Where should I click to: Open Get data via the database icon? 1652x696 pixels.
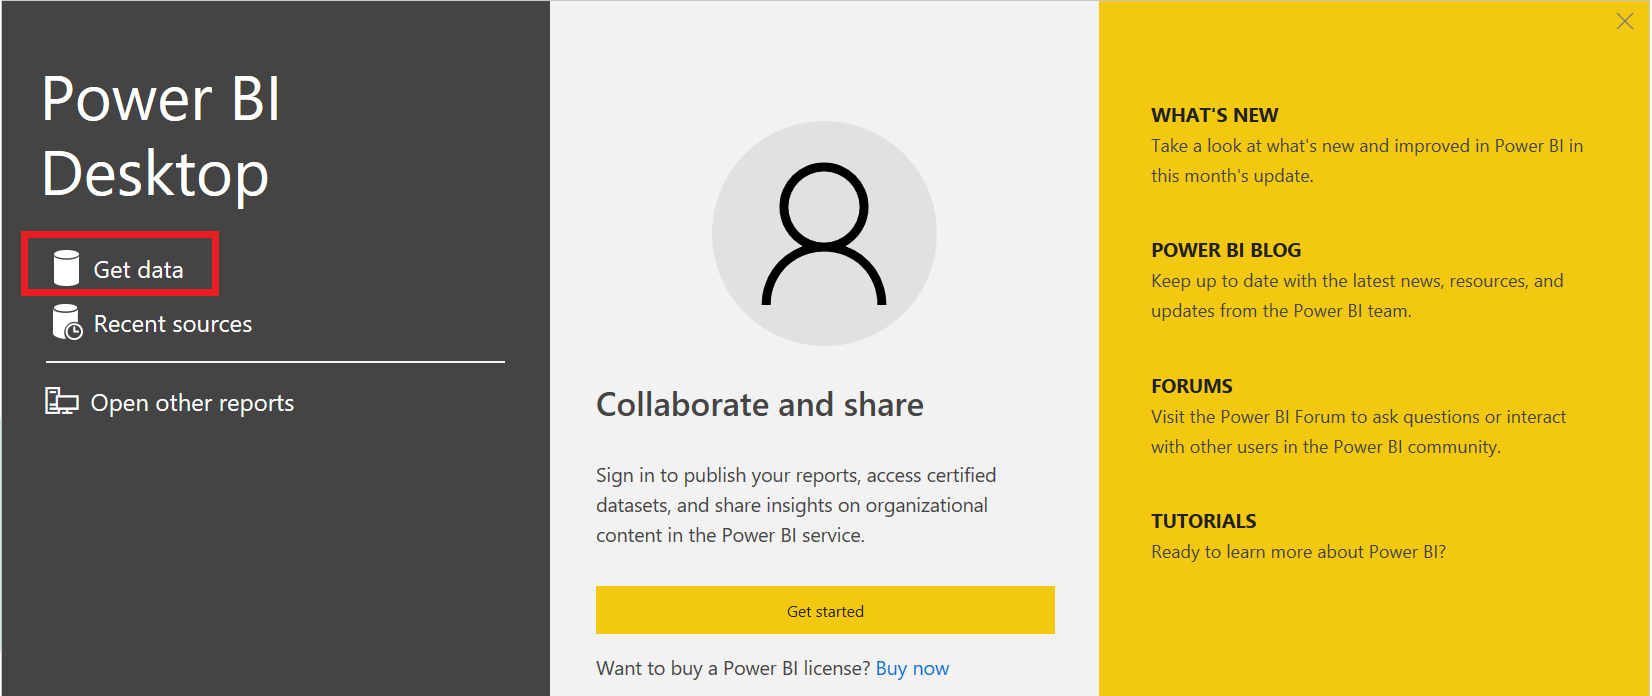[65, 267]
